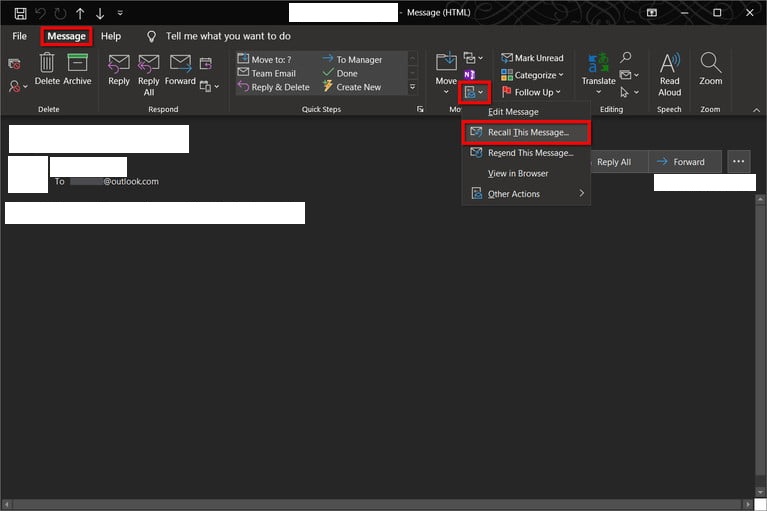
Task: Select the To Manager quick step
Action: pyautogui.click(x=352, y=59)
